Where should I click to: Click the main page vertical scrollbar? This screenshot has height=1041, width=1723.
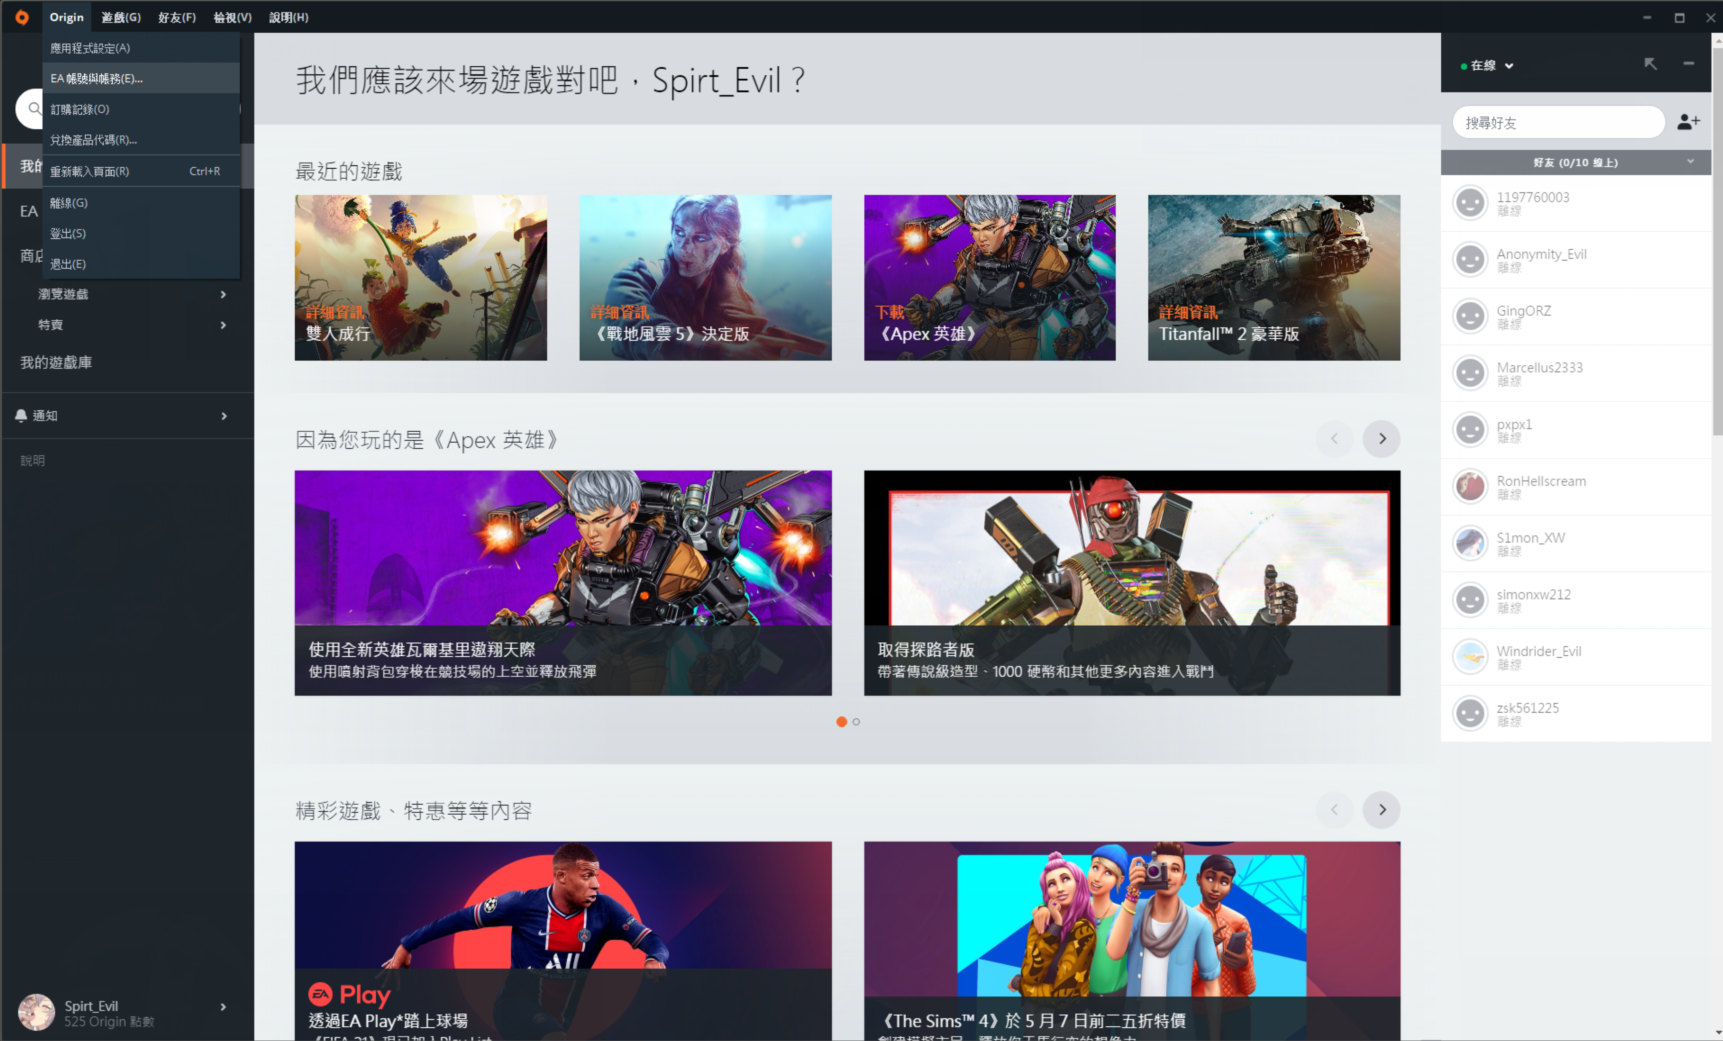click(x=1717, y=240)
